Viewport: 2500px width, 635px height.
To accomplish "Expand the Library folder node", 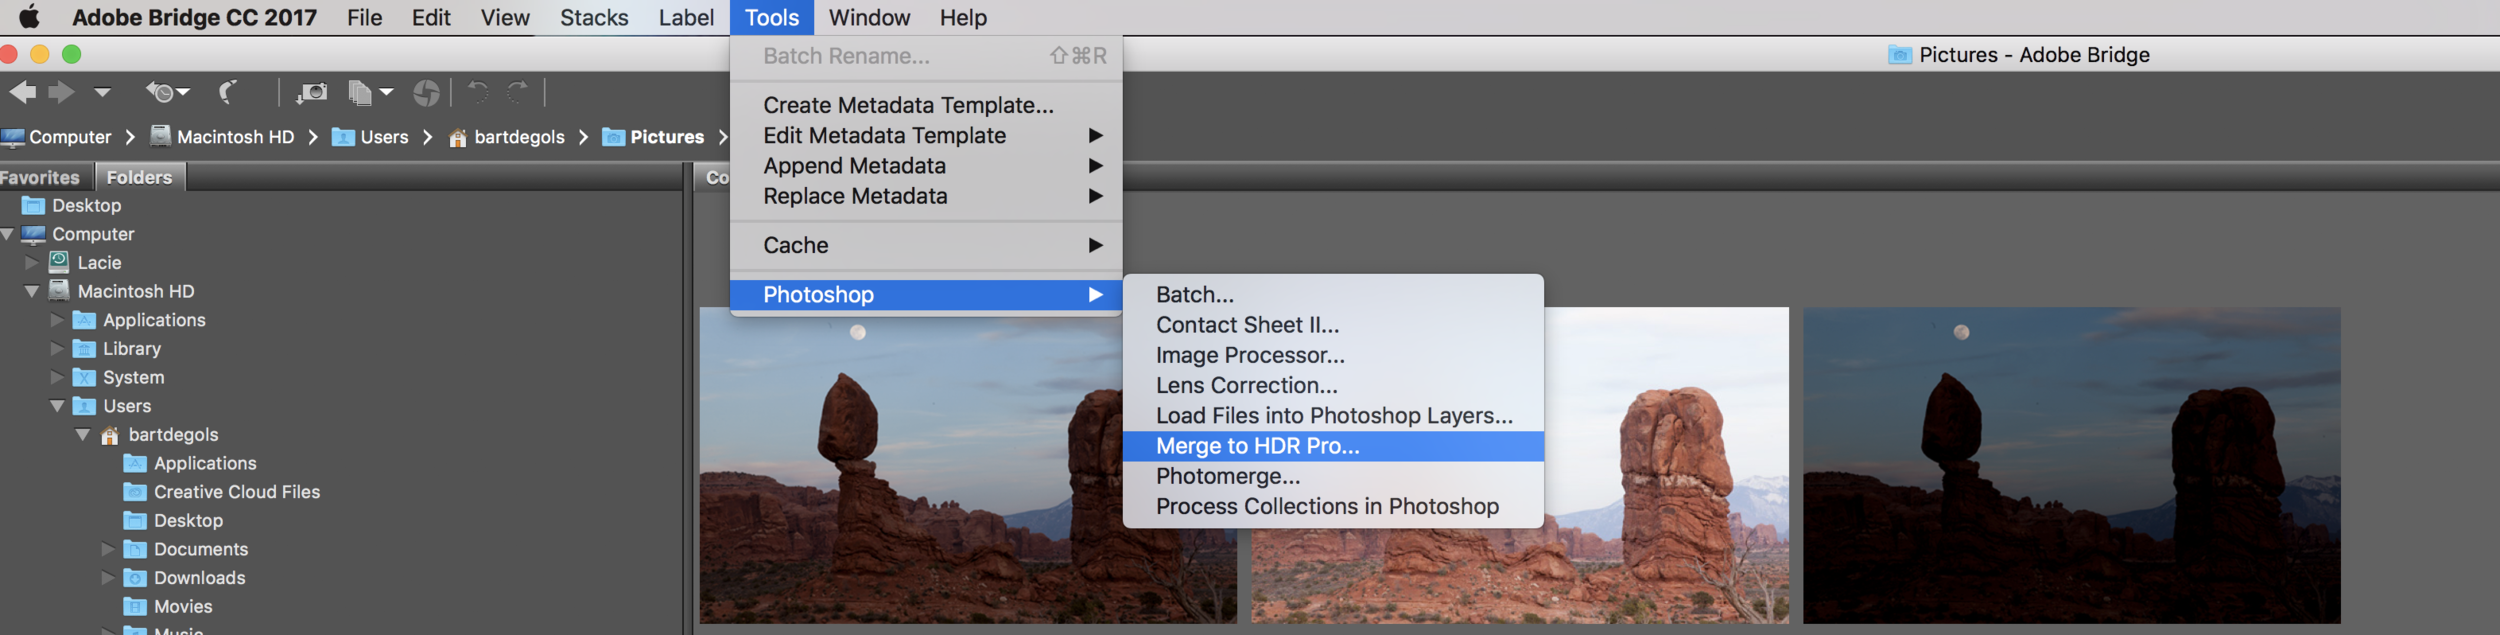I will 57,348.
